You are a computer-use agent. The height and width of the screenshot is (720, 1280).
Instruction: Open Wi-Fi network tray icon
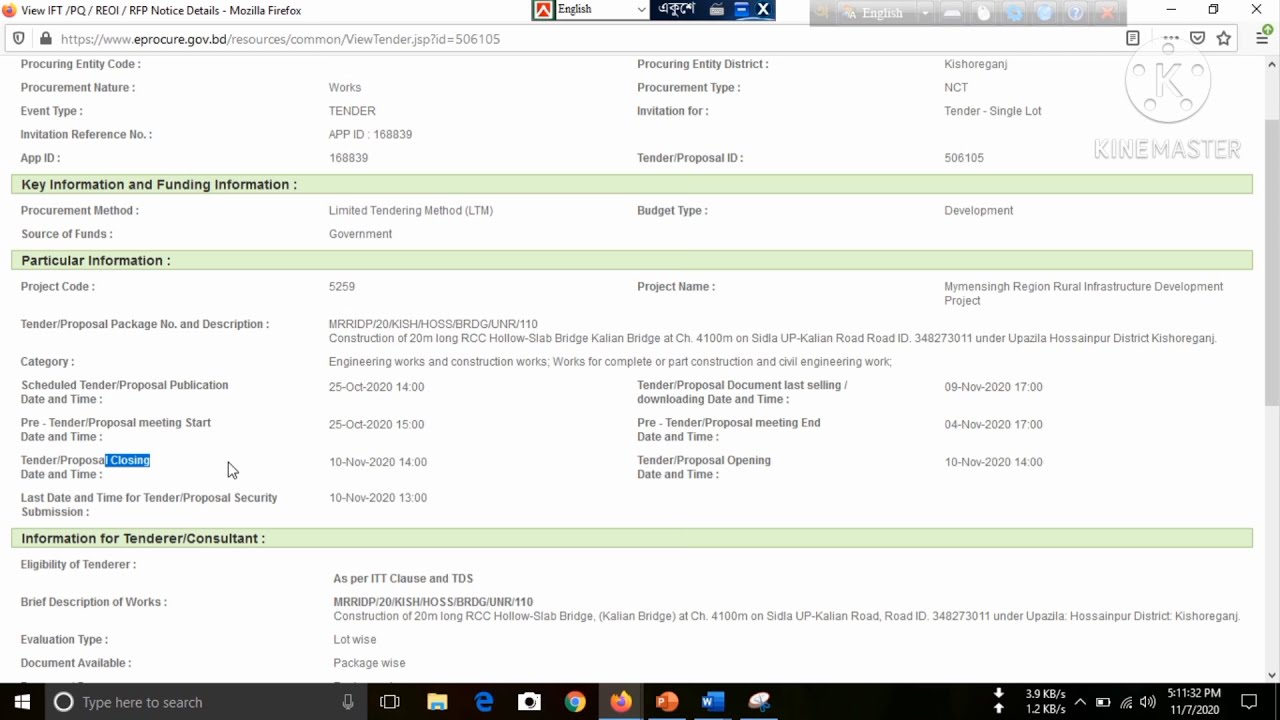click(x=1126, y=702)
